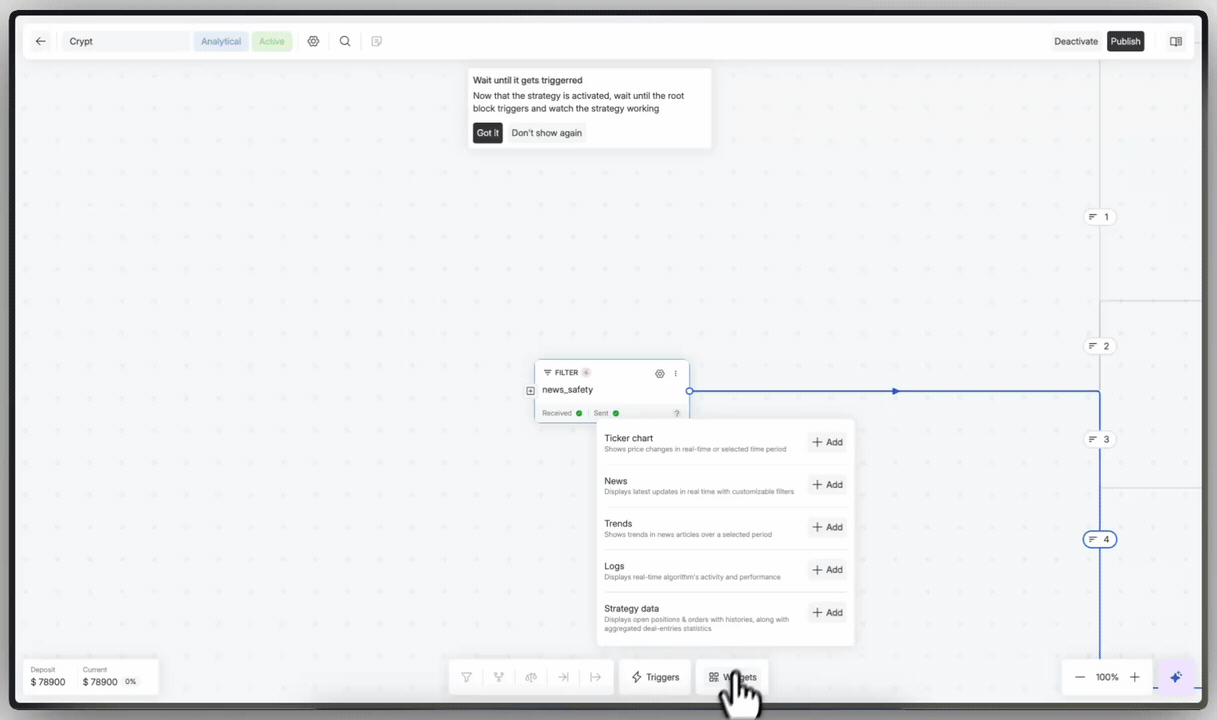
Task: Go back using the top-left arrow
Action: coord(41,41)
